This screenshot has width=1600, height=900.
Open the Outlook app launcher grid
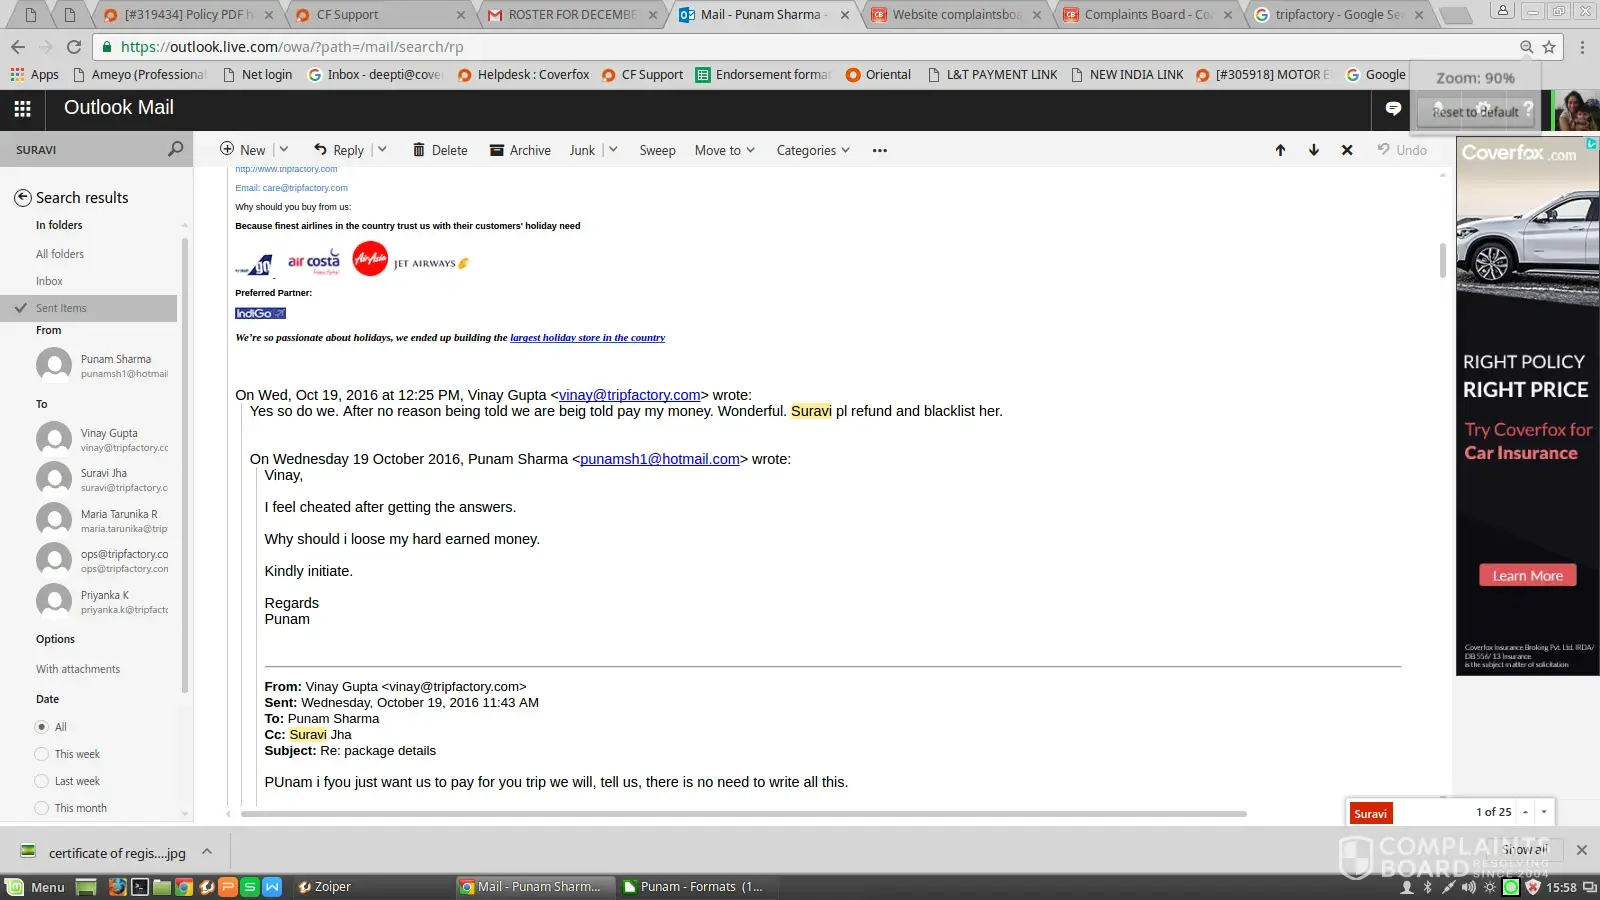click(22, 108)
